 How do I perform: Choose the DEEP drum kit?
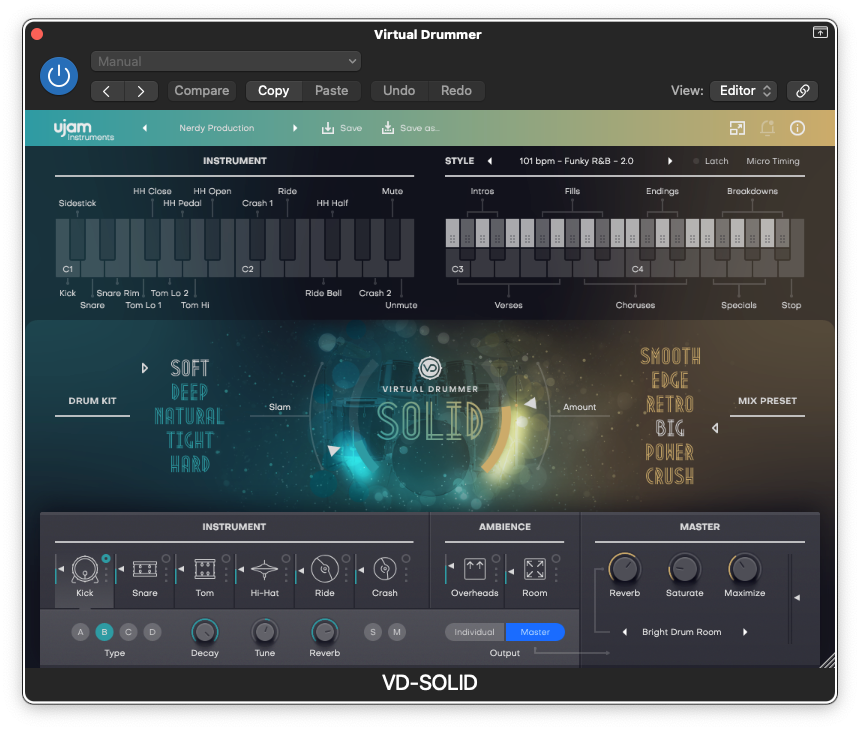[189, 392]
